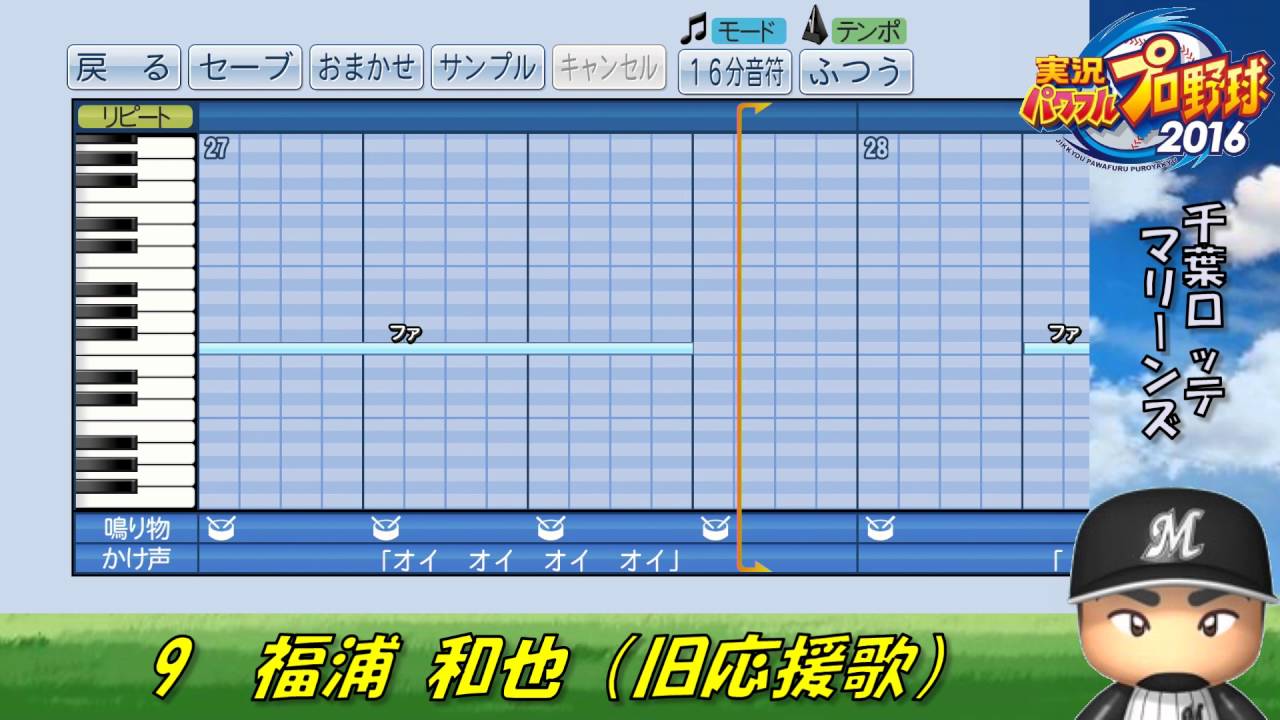Click the orange playhead position marker

pos(740,337)
